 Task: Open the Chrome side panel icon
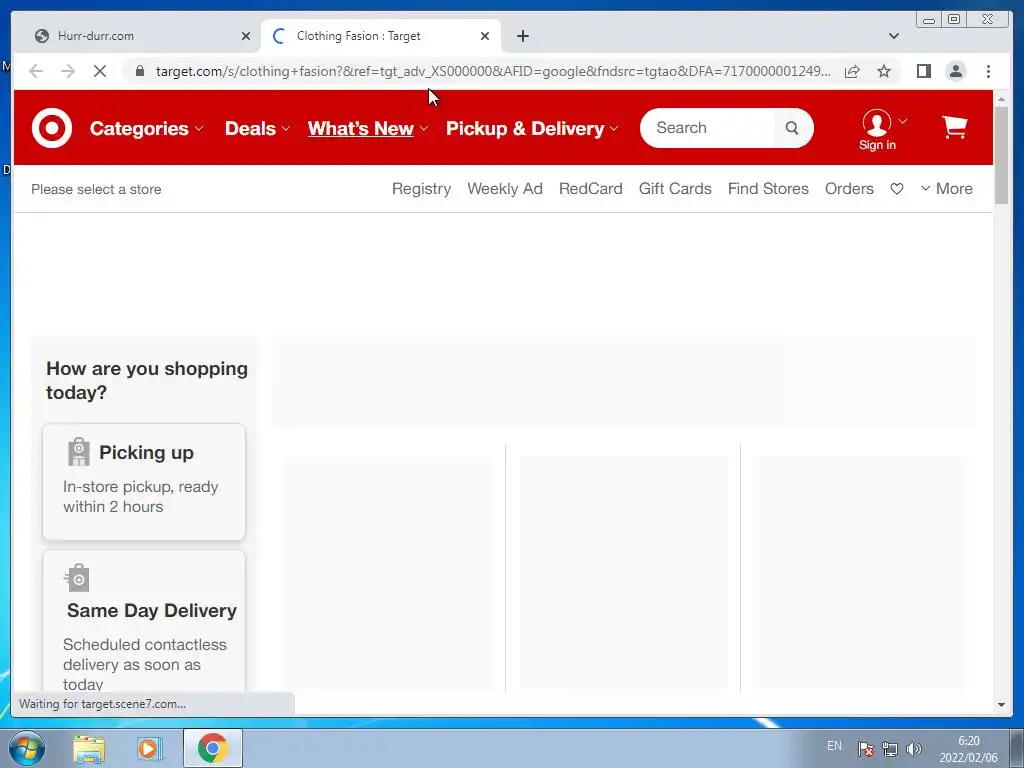(923, 71)
